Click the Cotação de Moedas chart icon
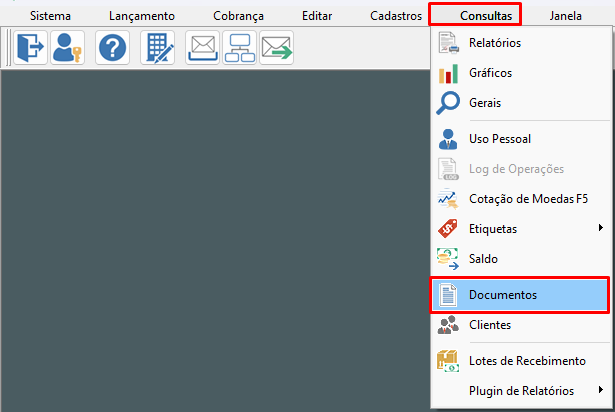This screenshot has height=412, width=615. pyautogui.click(x=448, y=199)
